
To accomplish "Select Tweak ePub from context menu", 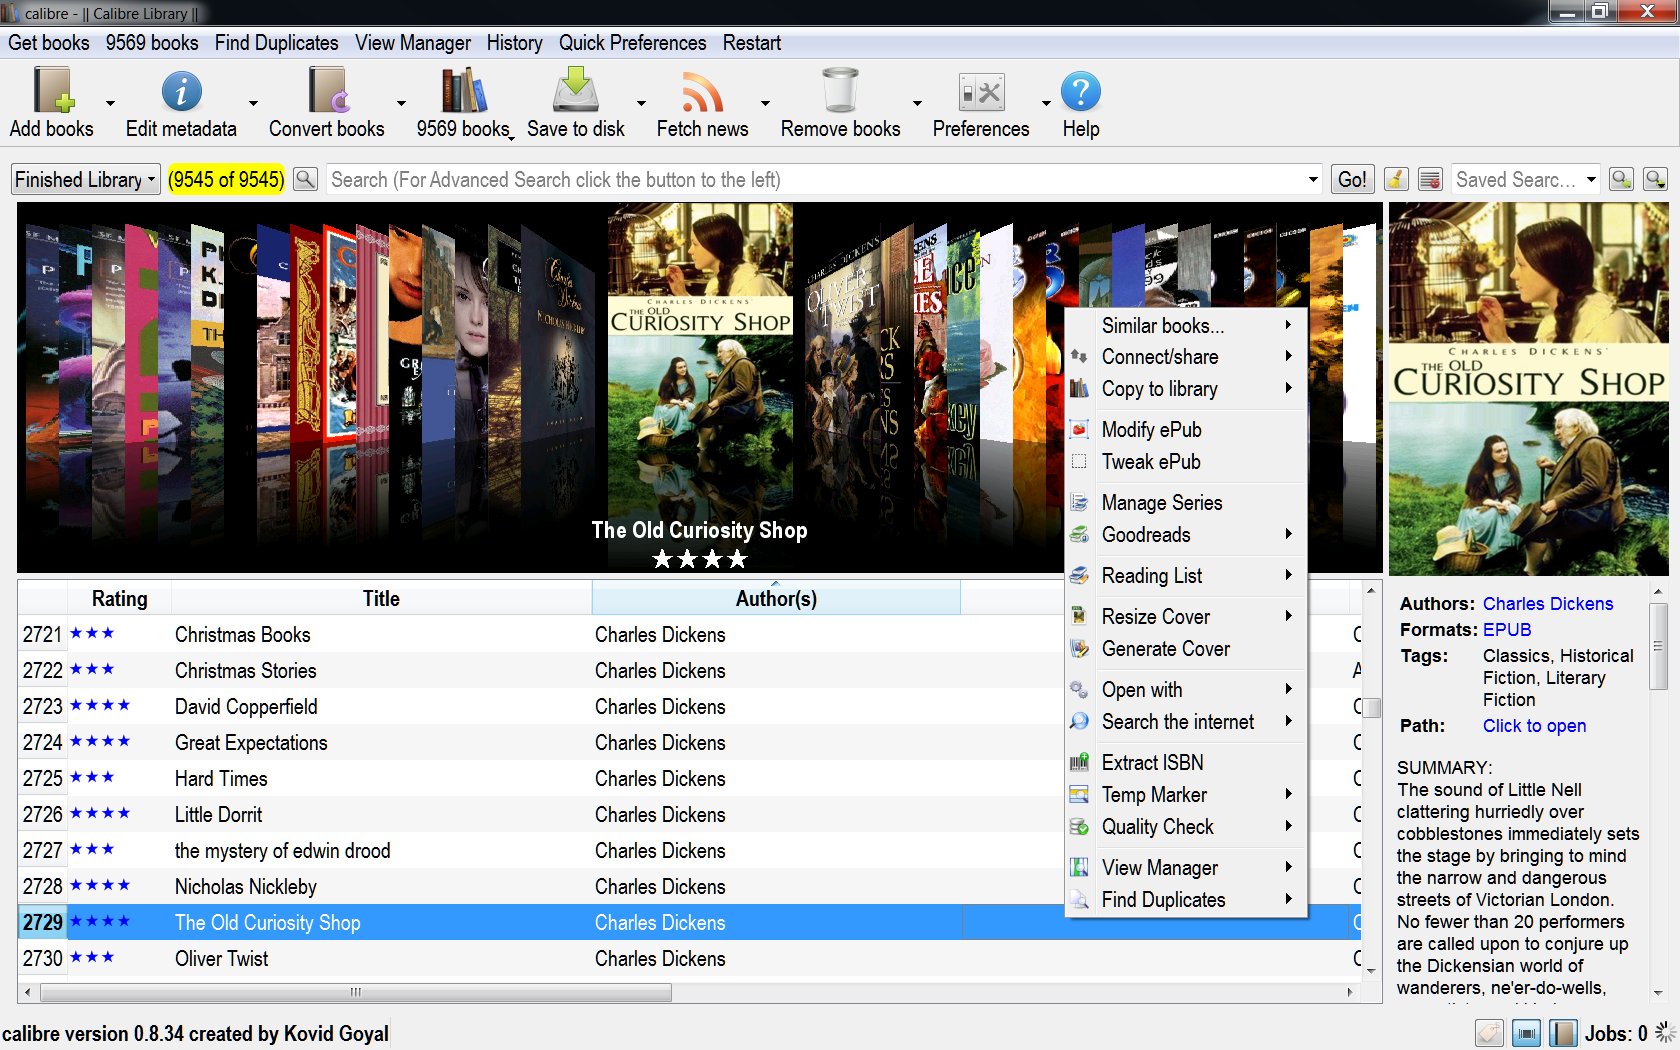I will tap(1186, 462).
